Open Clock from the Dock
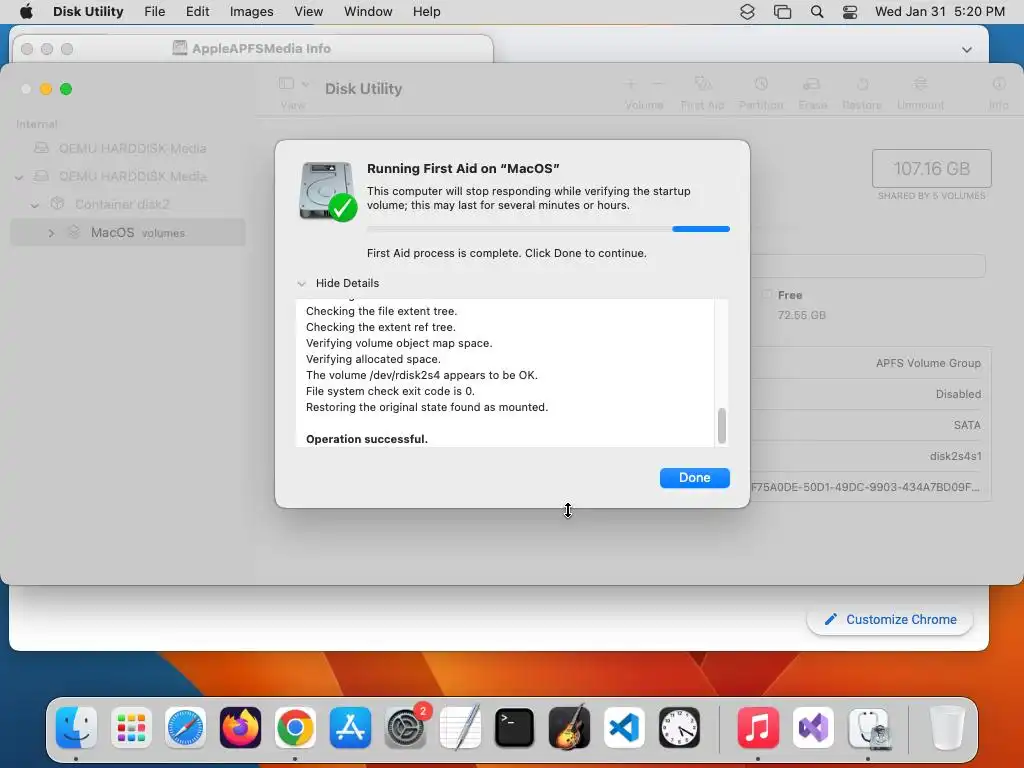Screen dimensions: 1024x768 coord(679,728)
